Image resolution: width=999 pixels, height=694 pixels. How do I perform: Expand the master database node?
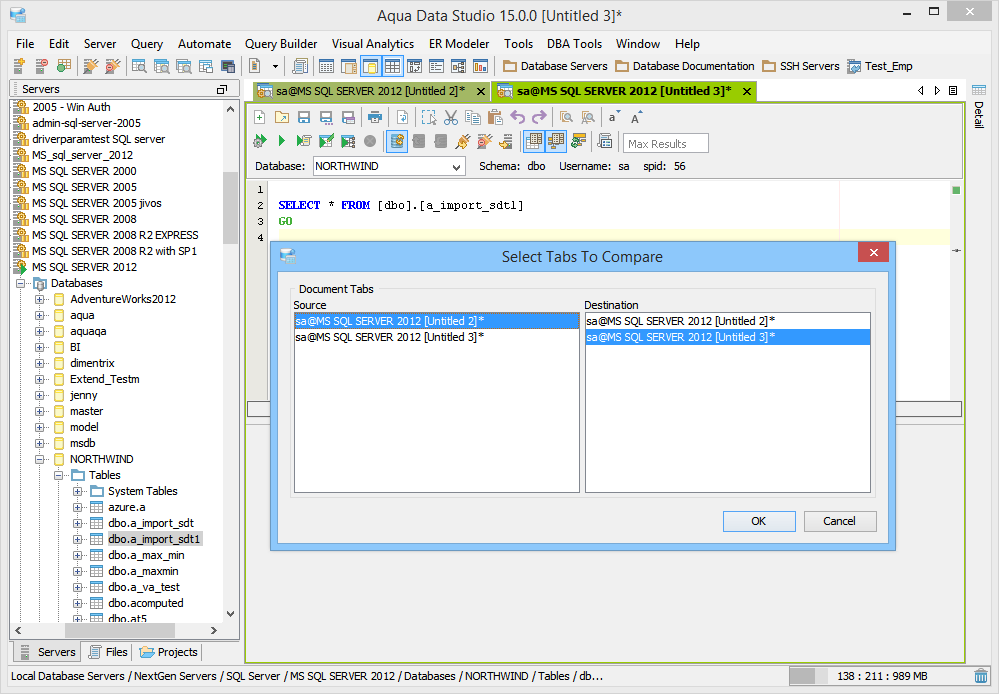point(40,412)
